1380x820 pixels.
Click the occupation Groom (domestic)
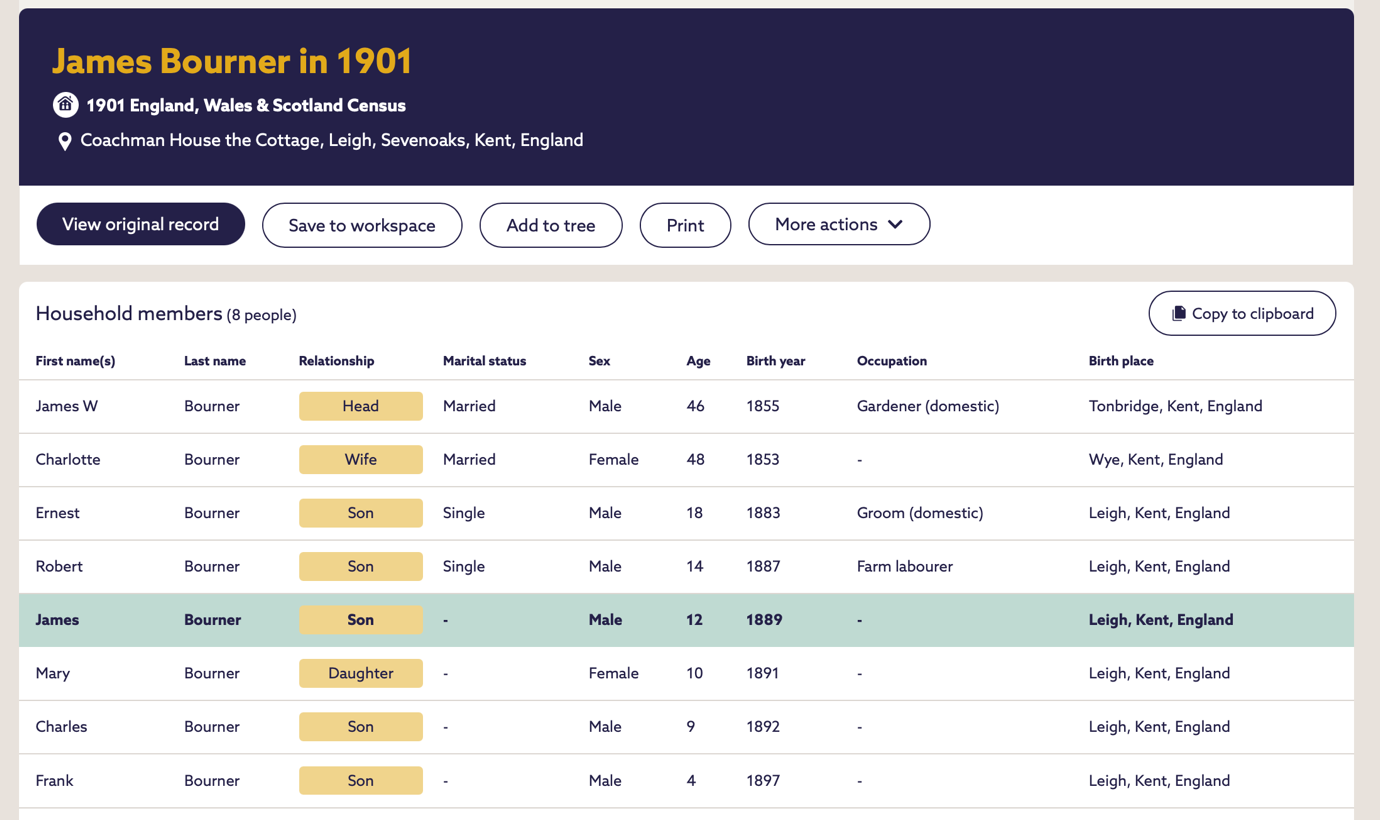(x=920, y=513)
